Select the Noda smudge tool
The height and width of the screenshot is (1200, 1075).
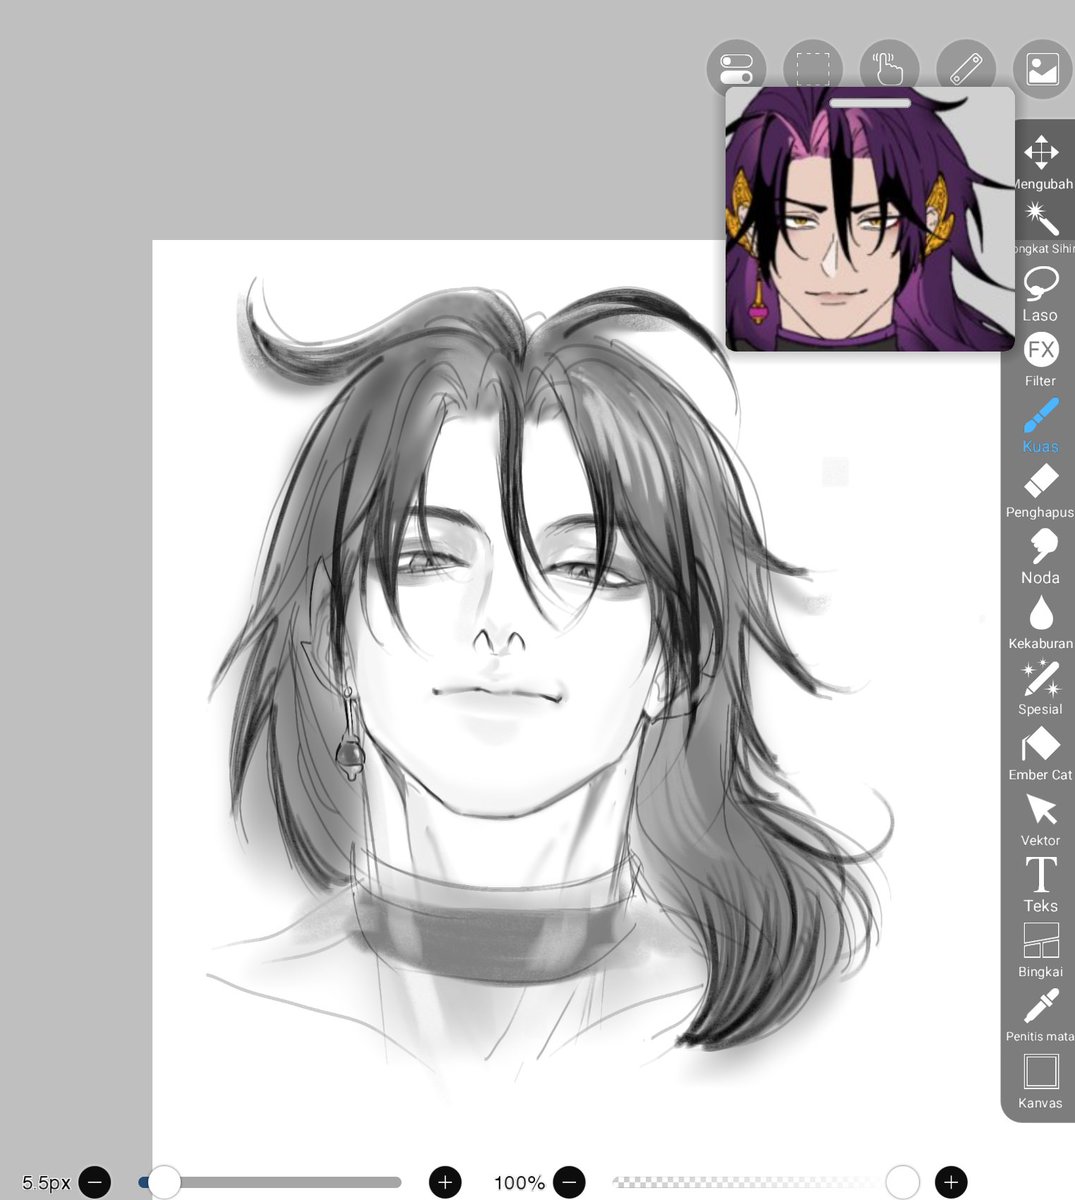(x=1041, y=557)
